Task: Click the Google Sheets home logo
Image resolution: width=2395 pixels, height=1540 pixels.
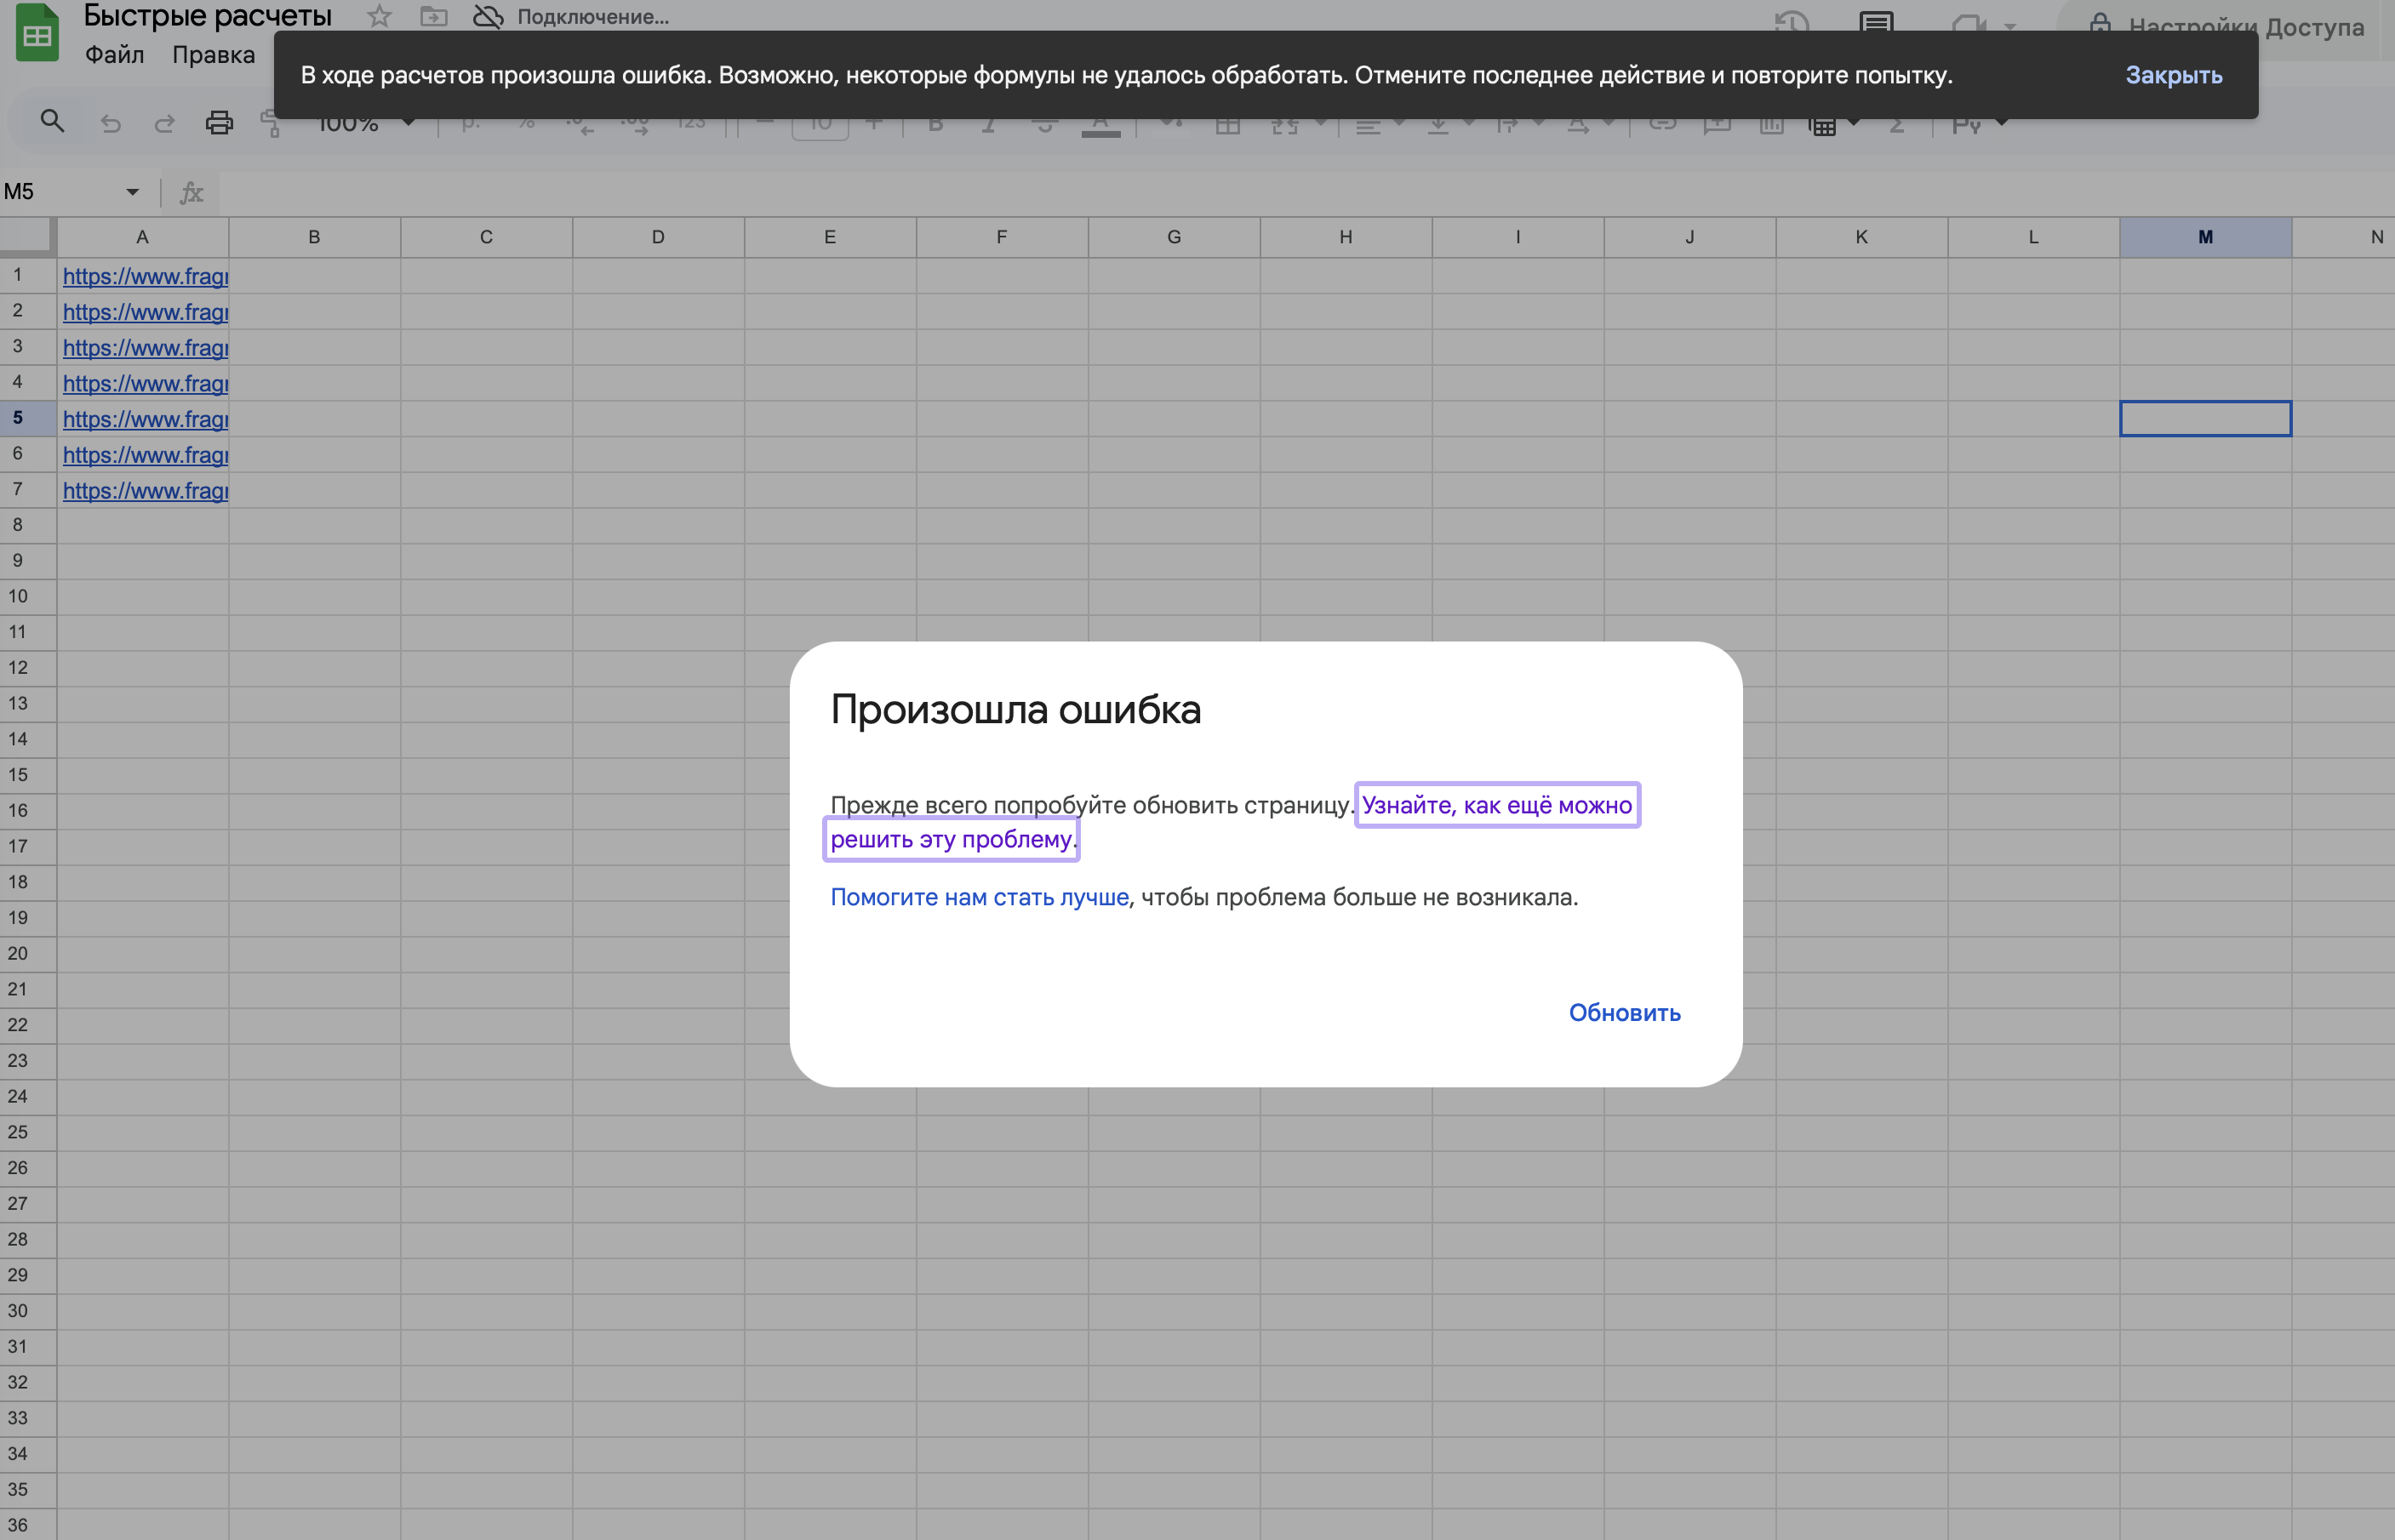Action: (x=37, y=33)
